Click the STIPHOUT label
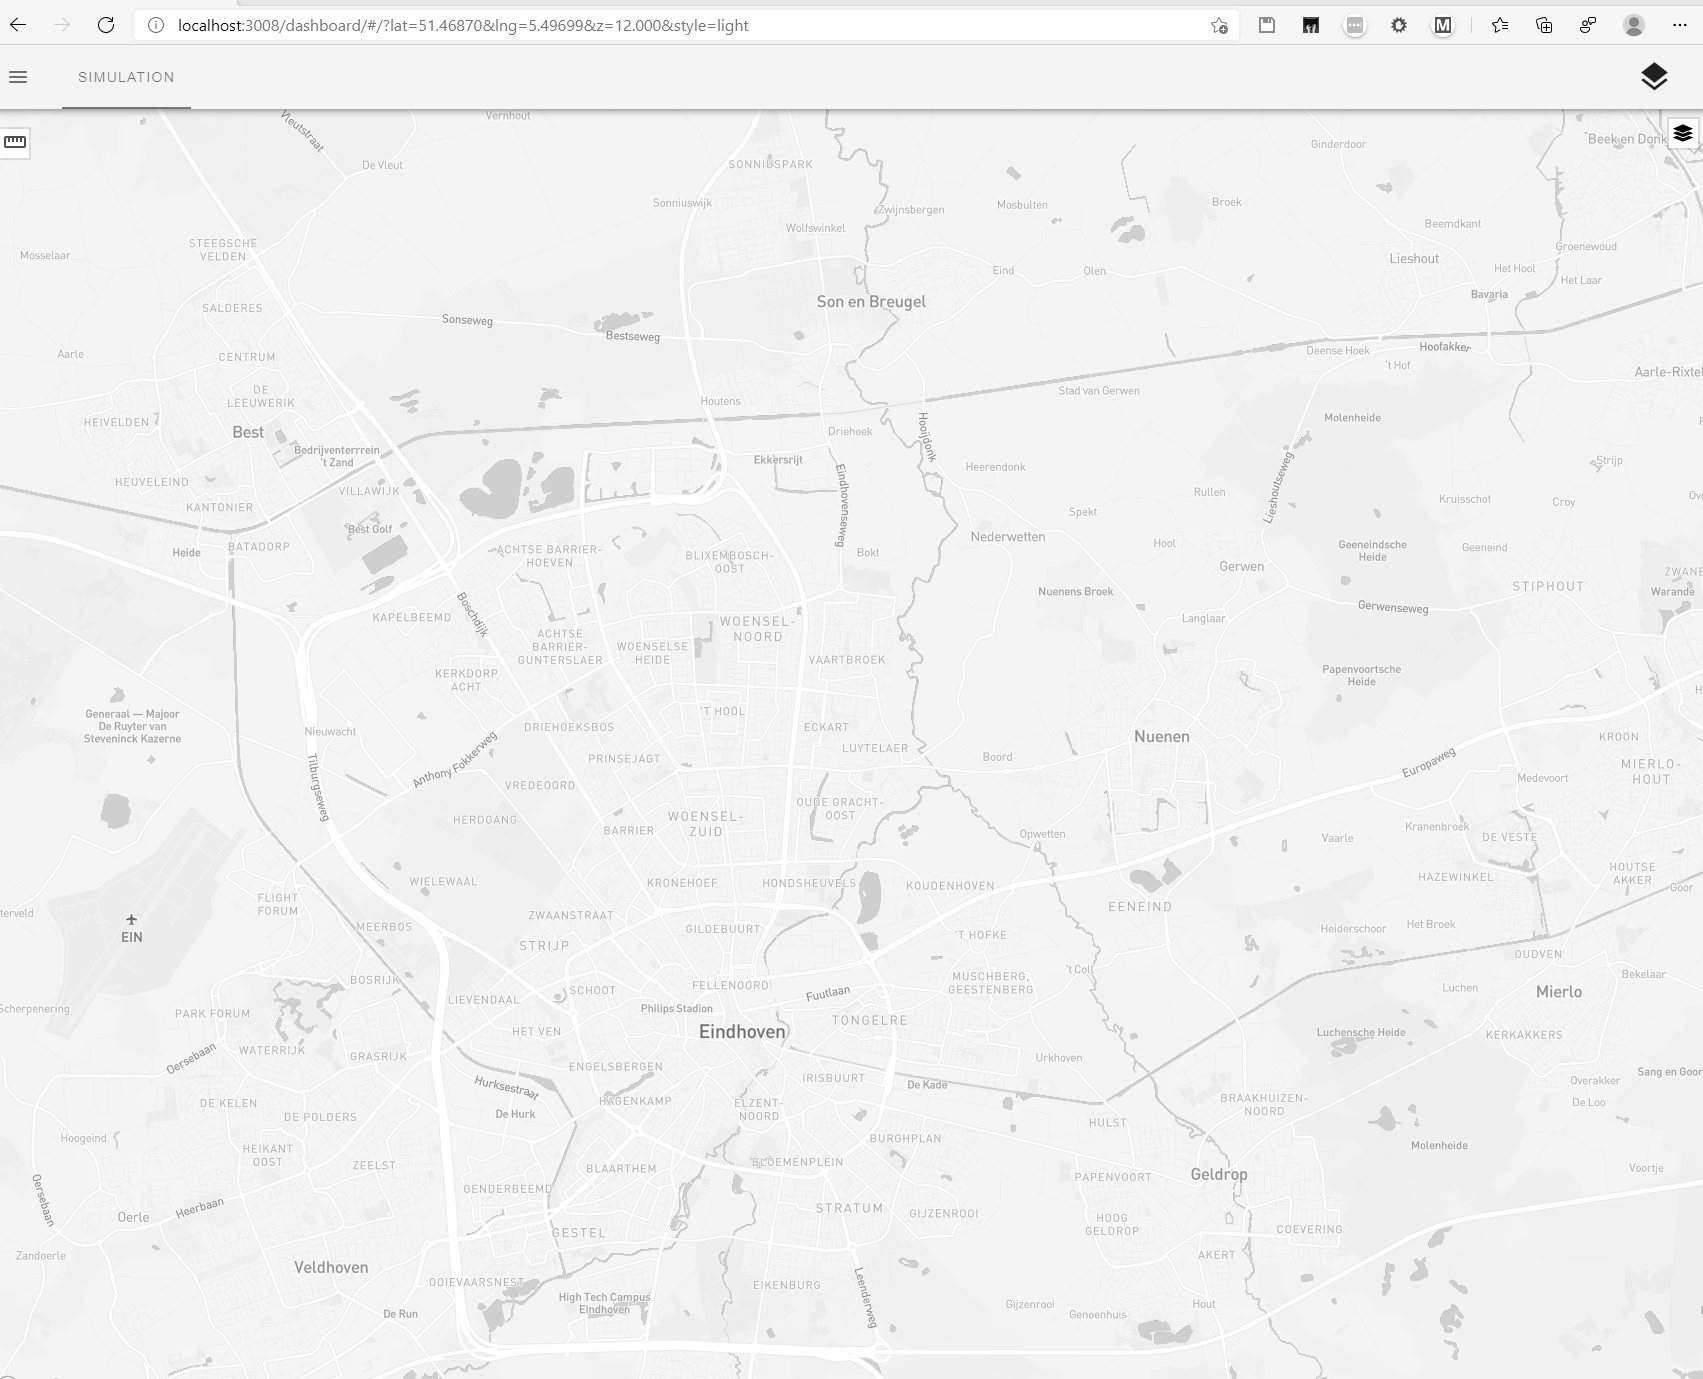The width and height of the screenshot is (1703, 1379). pyautogui.click(x=1548, y=587)
